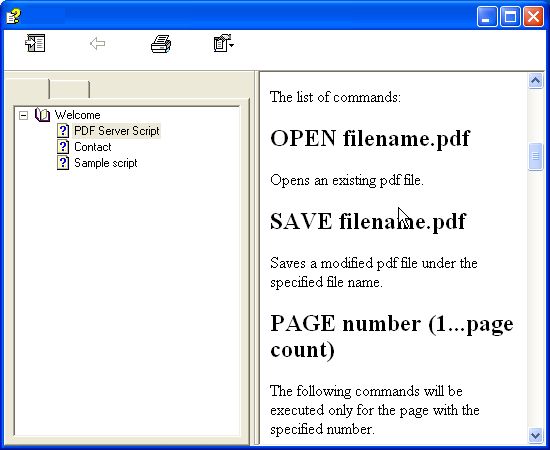Switch to the second navigation tab
Viewport: 550px width, 450px height.
tap(69, 89)
